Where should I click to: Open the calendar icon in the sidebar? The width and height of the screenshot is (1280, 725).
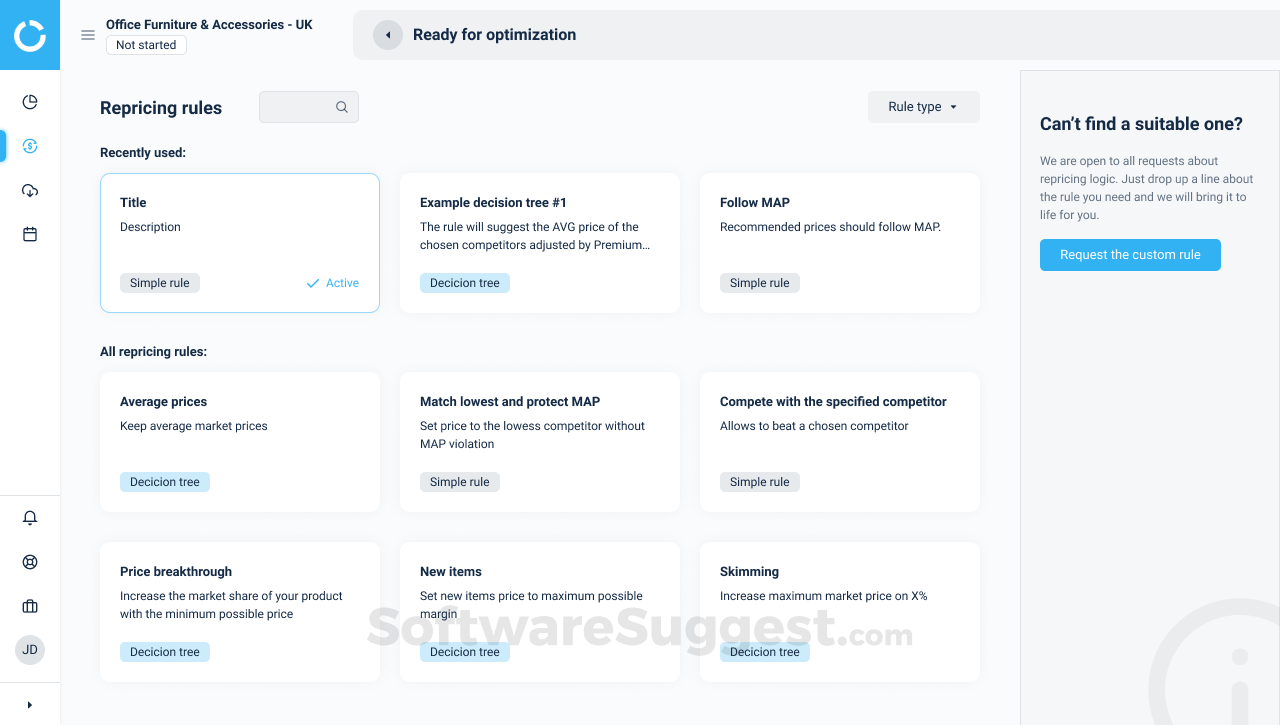(x=30, y=234)
